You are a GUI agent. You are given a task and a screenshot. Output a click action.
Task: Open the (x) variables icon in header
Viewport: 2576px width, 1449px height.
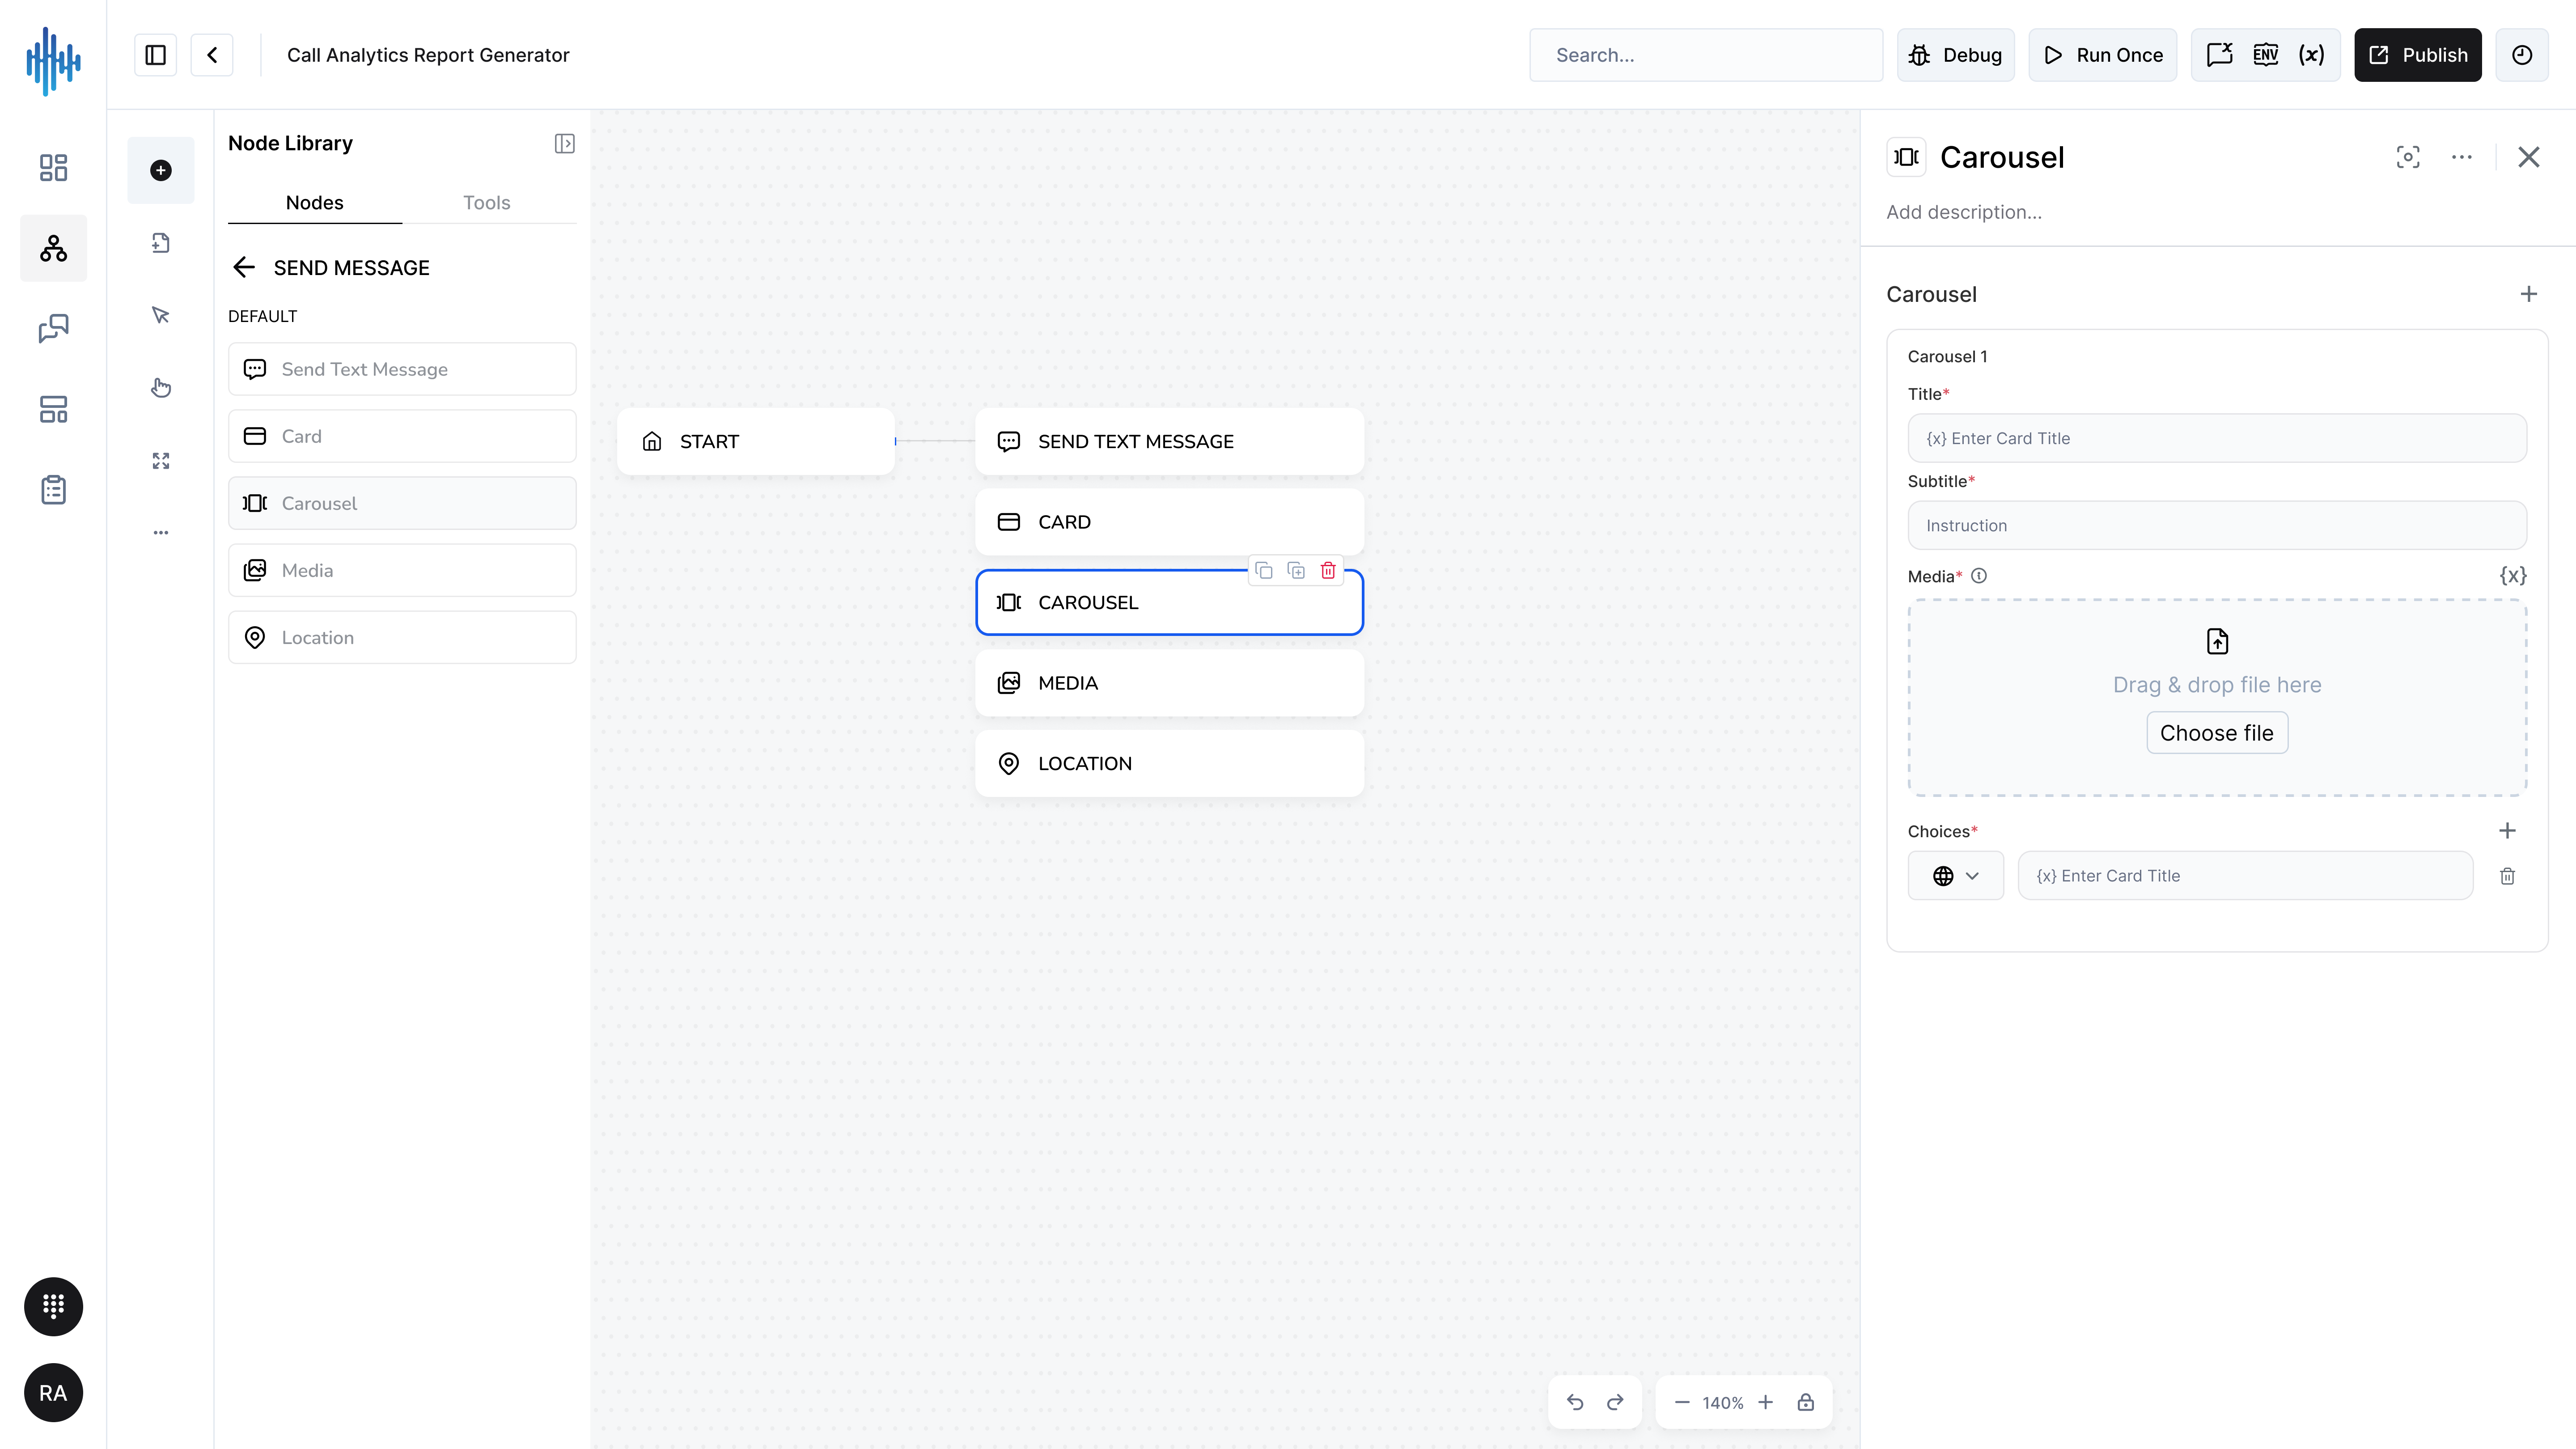(x=2311, y=55)
